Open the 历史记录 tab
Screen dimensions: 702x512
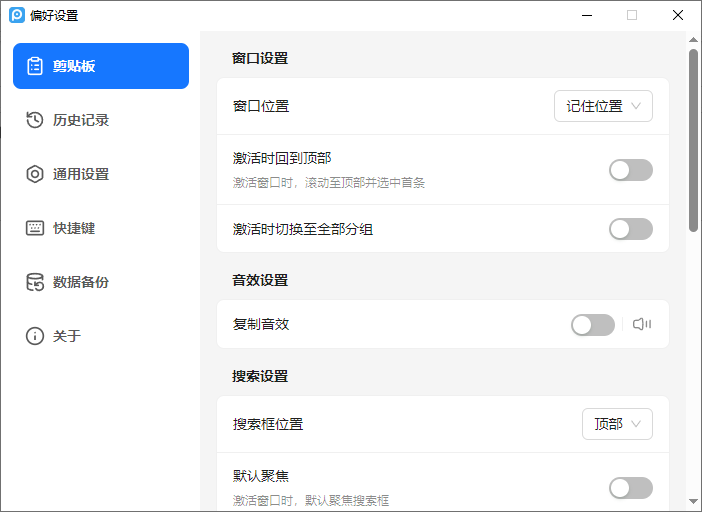(81, 120)
